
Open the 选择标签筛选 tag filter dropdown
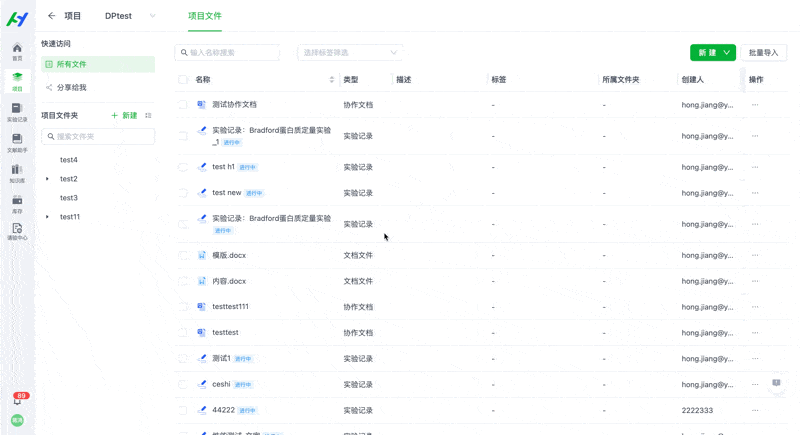click(349, 53)
